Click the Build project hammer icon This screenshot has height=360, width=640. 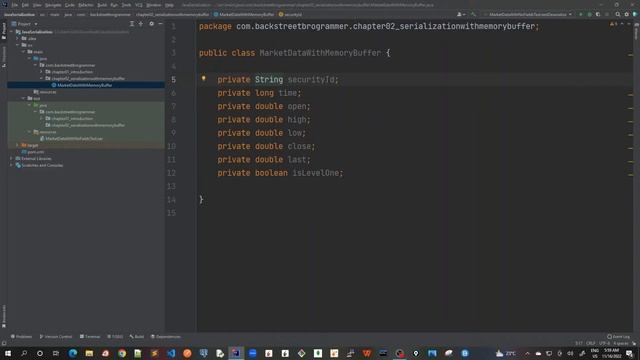(473, 14)
